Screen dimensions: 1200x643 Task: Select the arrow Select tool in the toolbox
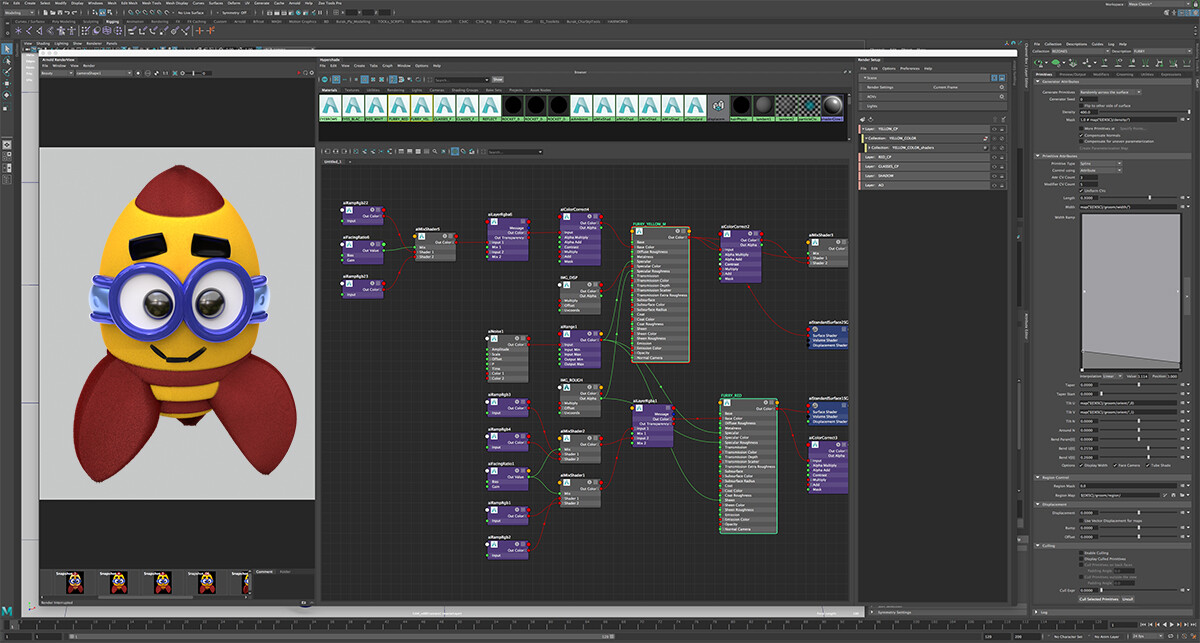[7, 47]
